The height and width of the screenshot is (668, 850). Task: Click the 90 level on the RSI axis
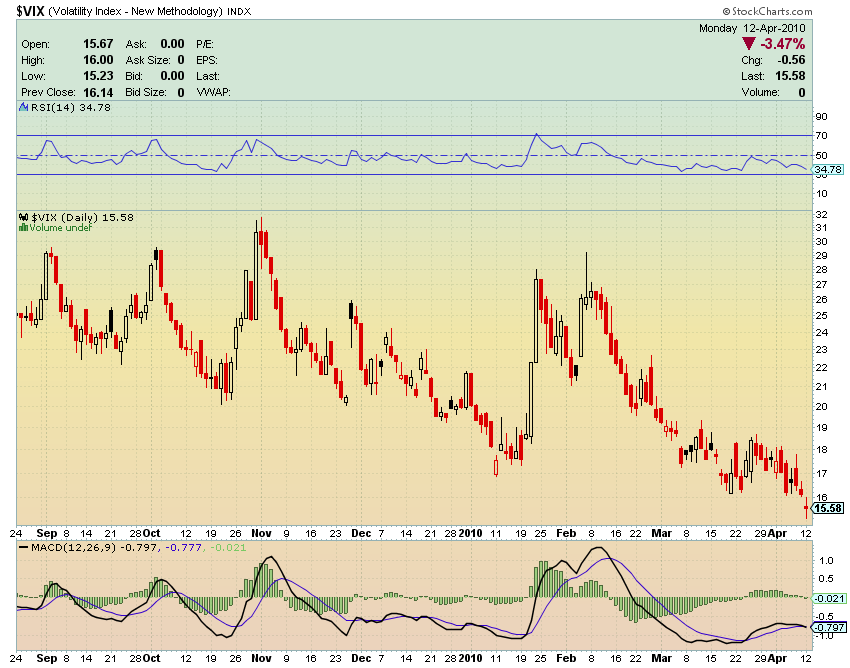point(821,117)
